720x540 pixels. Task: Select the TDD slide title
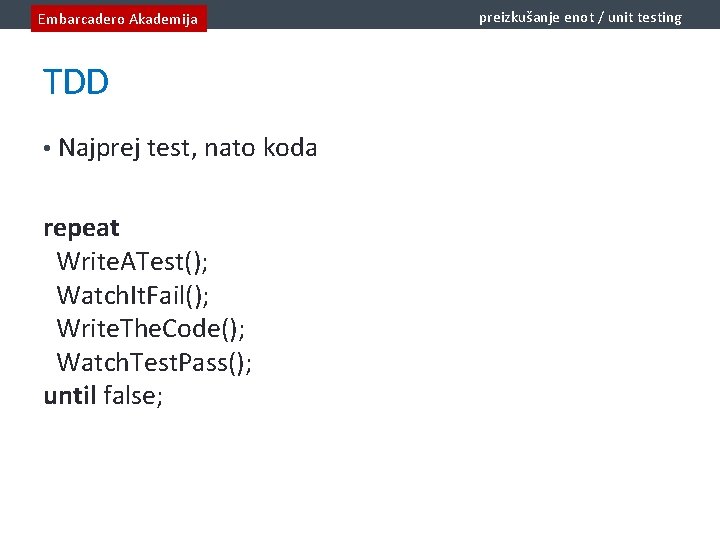click(x=76, y=83)
